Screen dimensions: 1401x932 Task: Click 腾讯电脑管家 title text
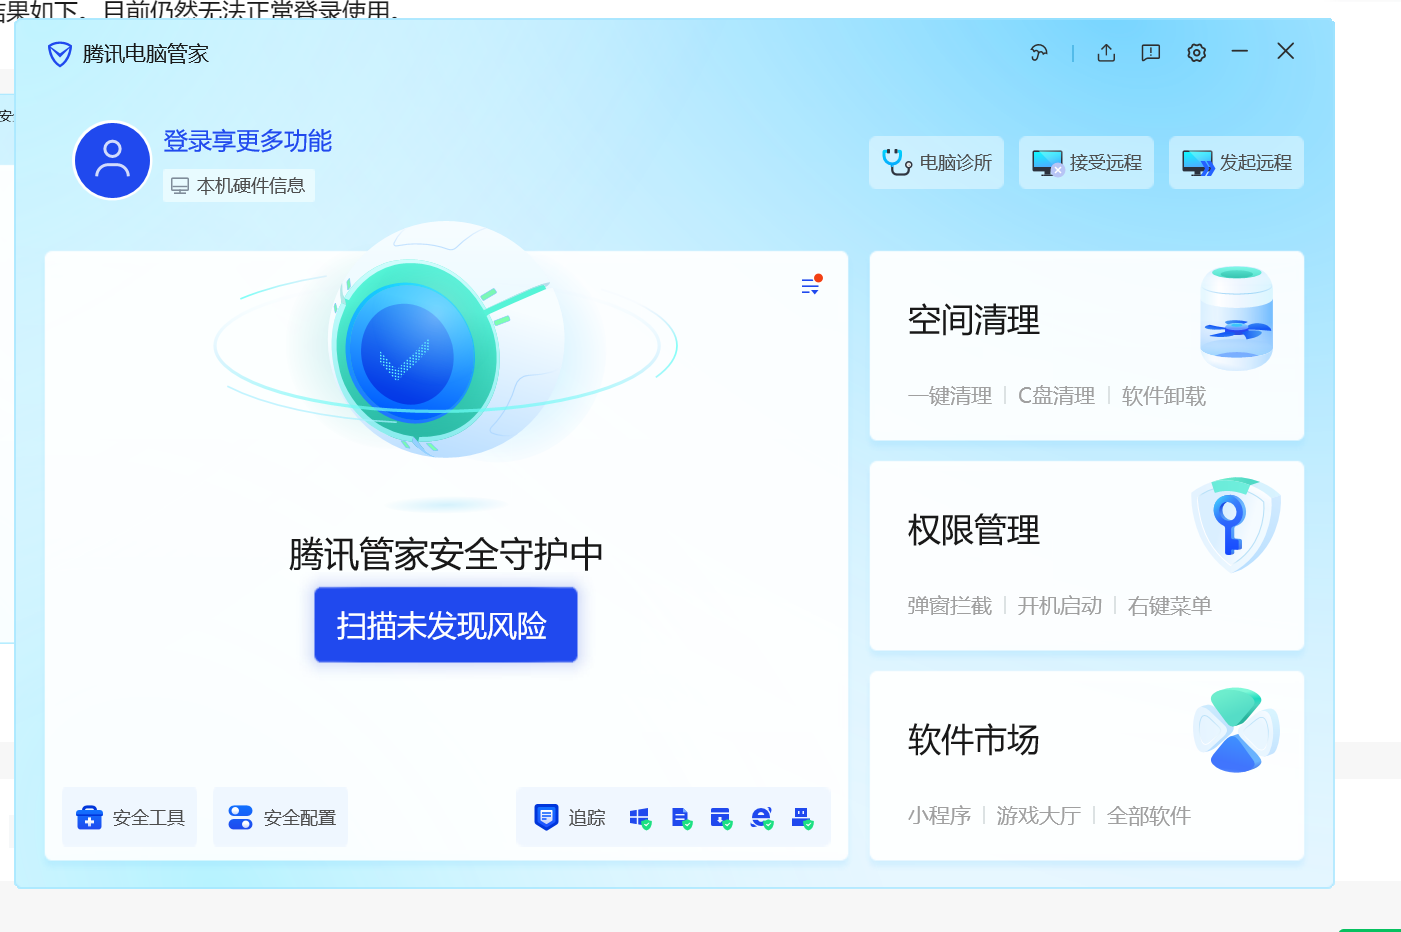[x=146, y=54]
